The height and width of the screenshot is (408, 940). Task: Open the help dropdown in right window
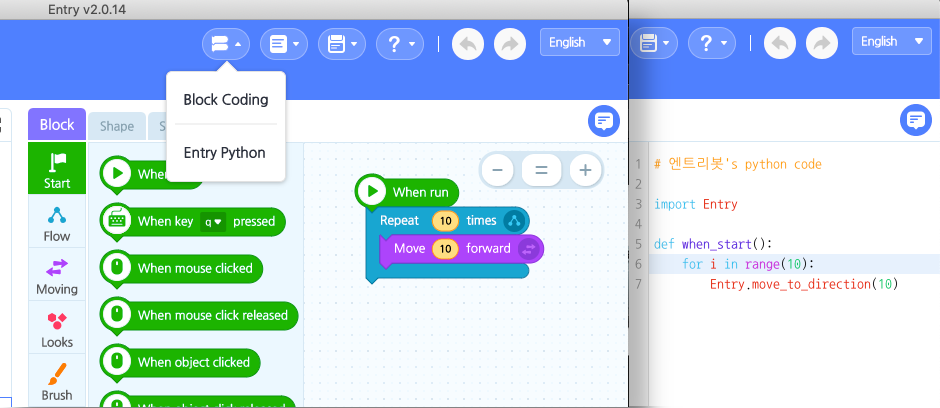click(712, 43)
